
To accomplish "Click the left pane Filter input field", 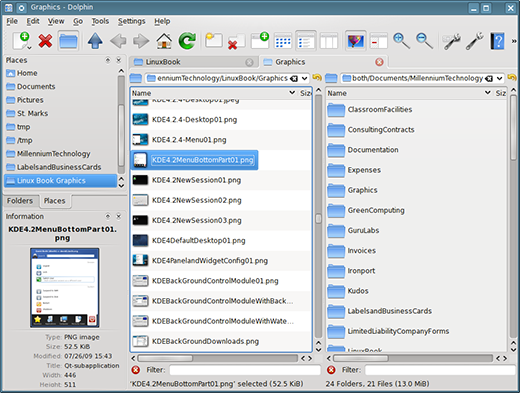I will click(x=245, y=370).
